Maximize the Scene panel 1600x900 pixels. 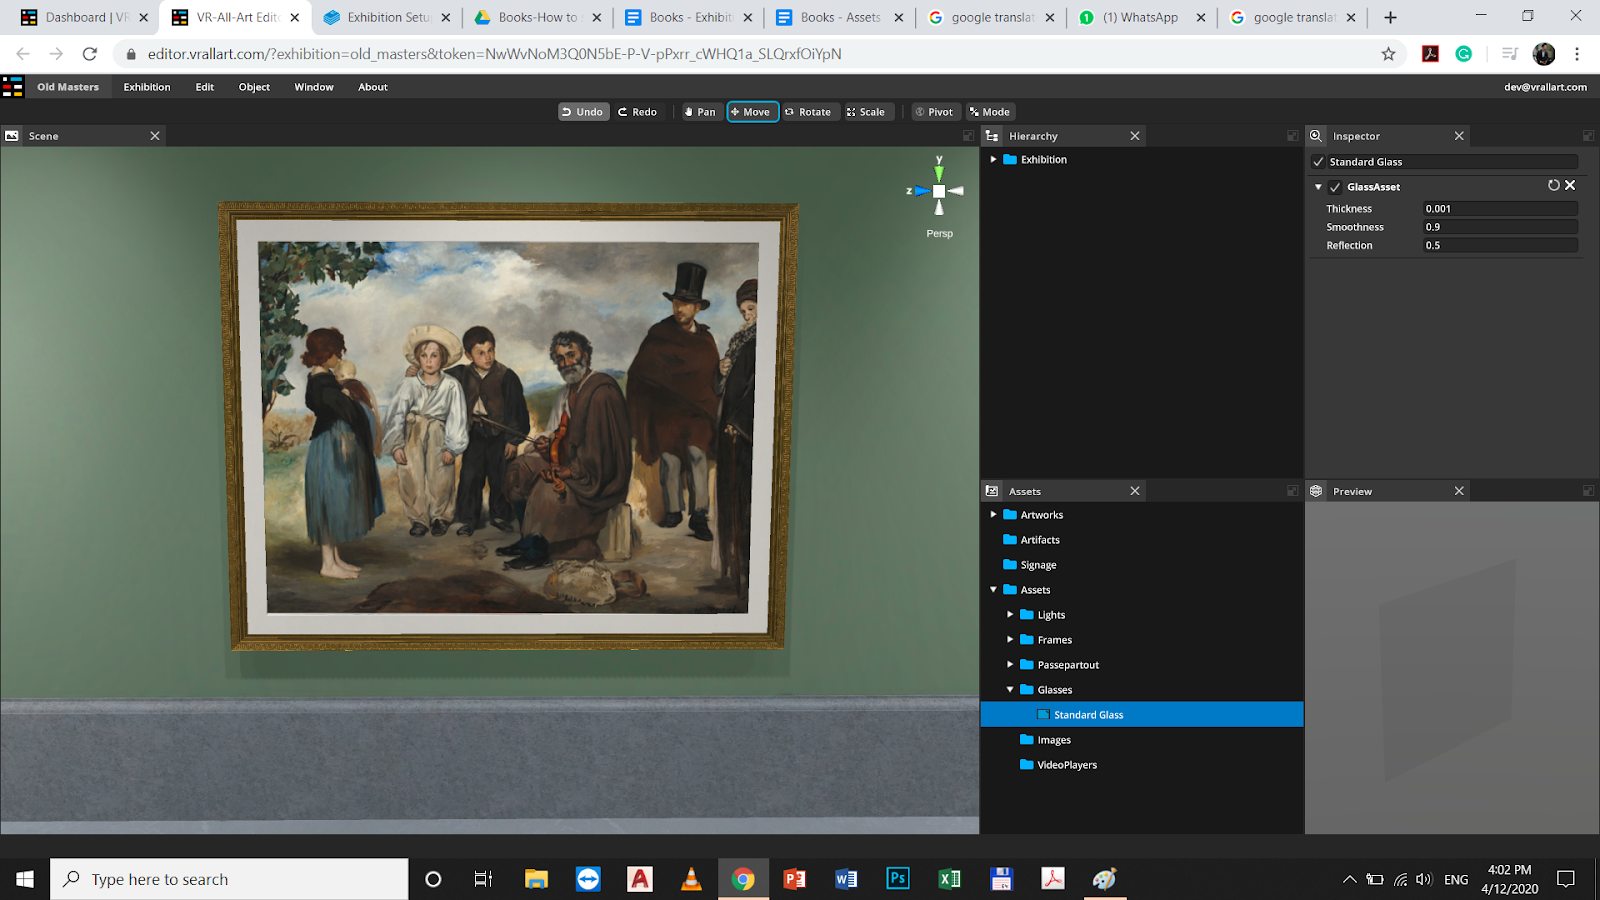click(968, 136)
